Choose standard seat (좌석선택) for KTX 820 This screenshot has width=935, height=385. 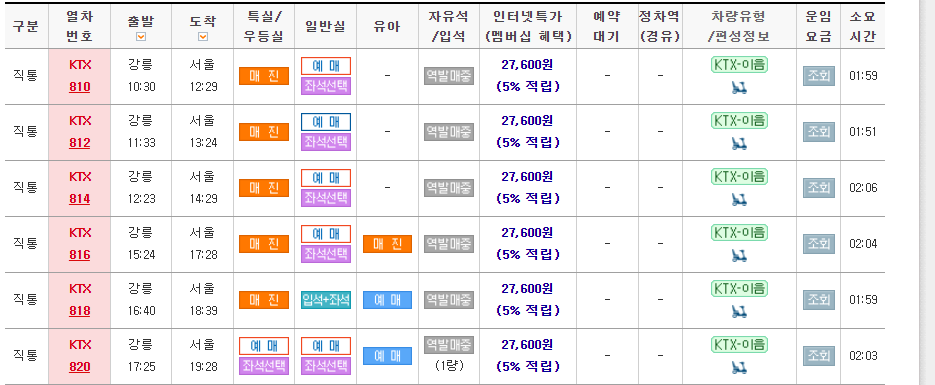coord(326,366)
